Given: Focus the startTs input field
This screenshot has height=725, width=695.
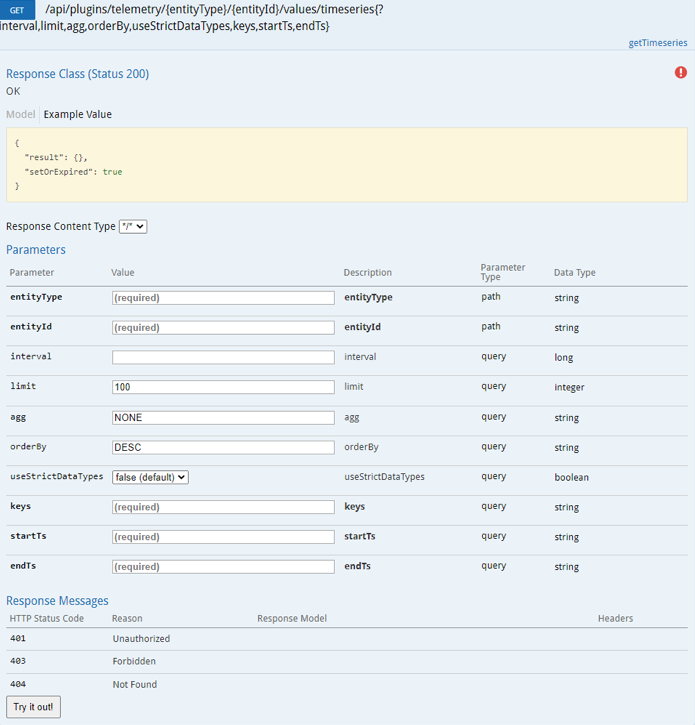Looking at the screenshot, I should pos(223,537).
